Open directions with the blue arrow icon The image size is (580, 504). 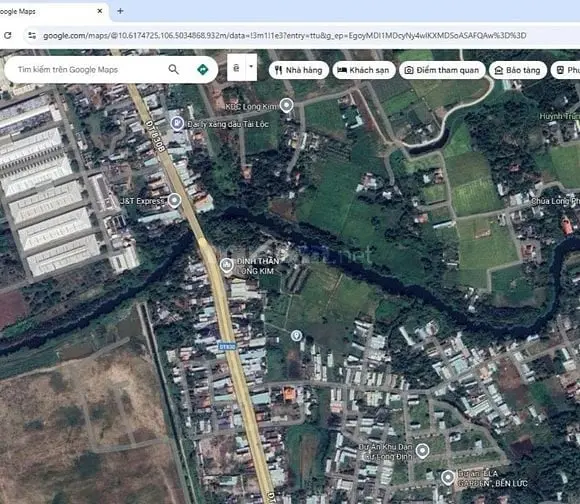click(202, 69)
